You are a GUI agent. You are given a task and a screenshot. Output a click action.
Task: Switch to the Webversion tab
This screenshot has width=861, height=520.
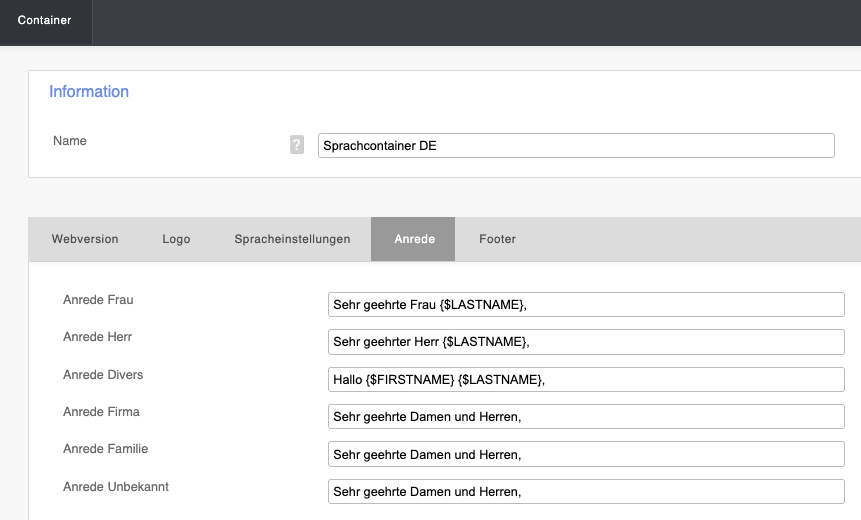tap(85, 239)
